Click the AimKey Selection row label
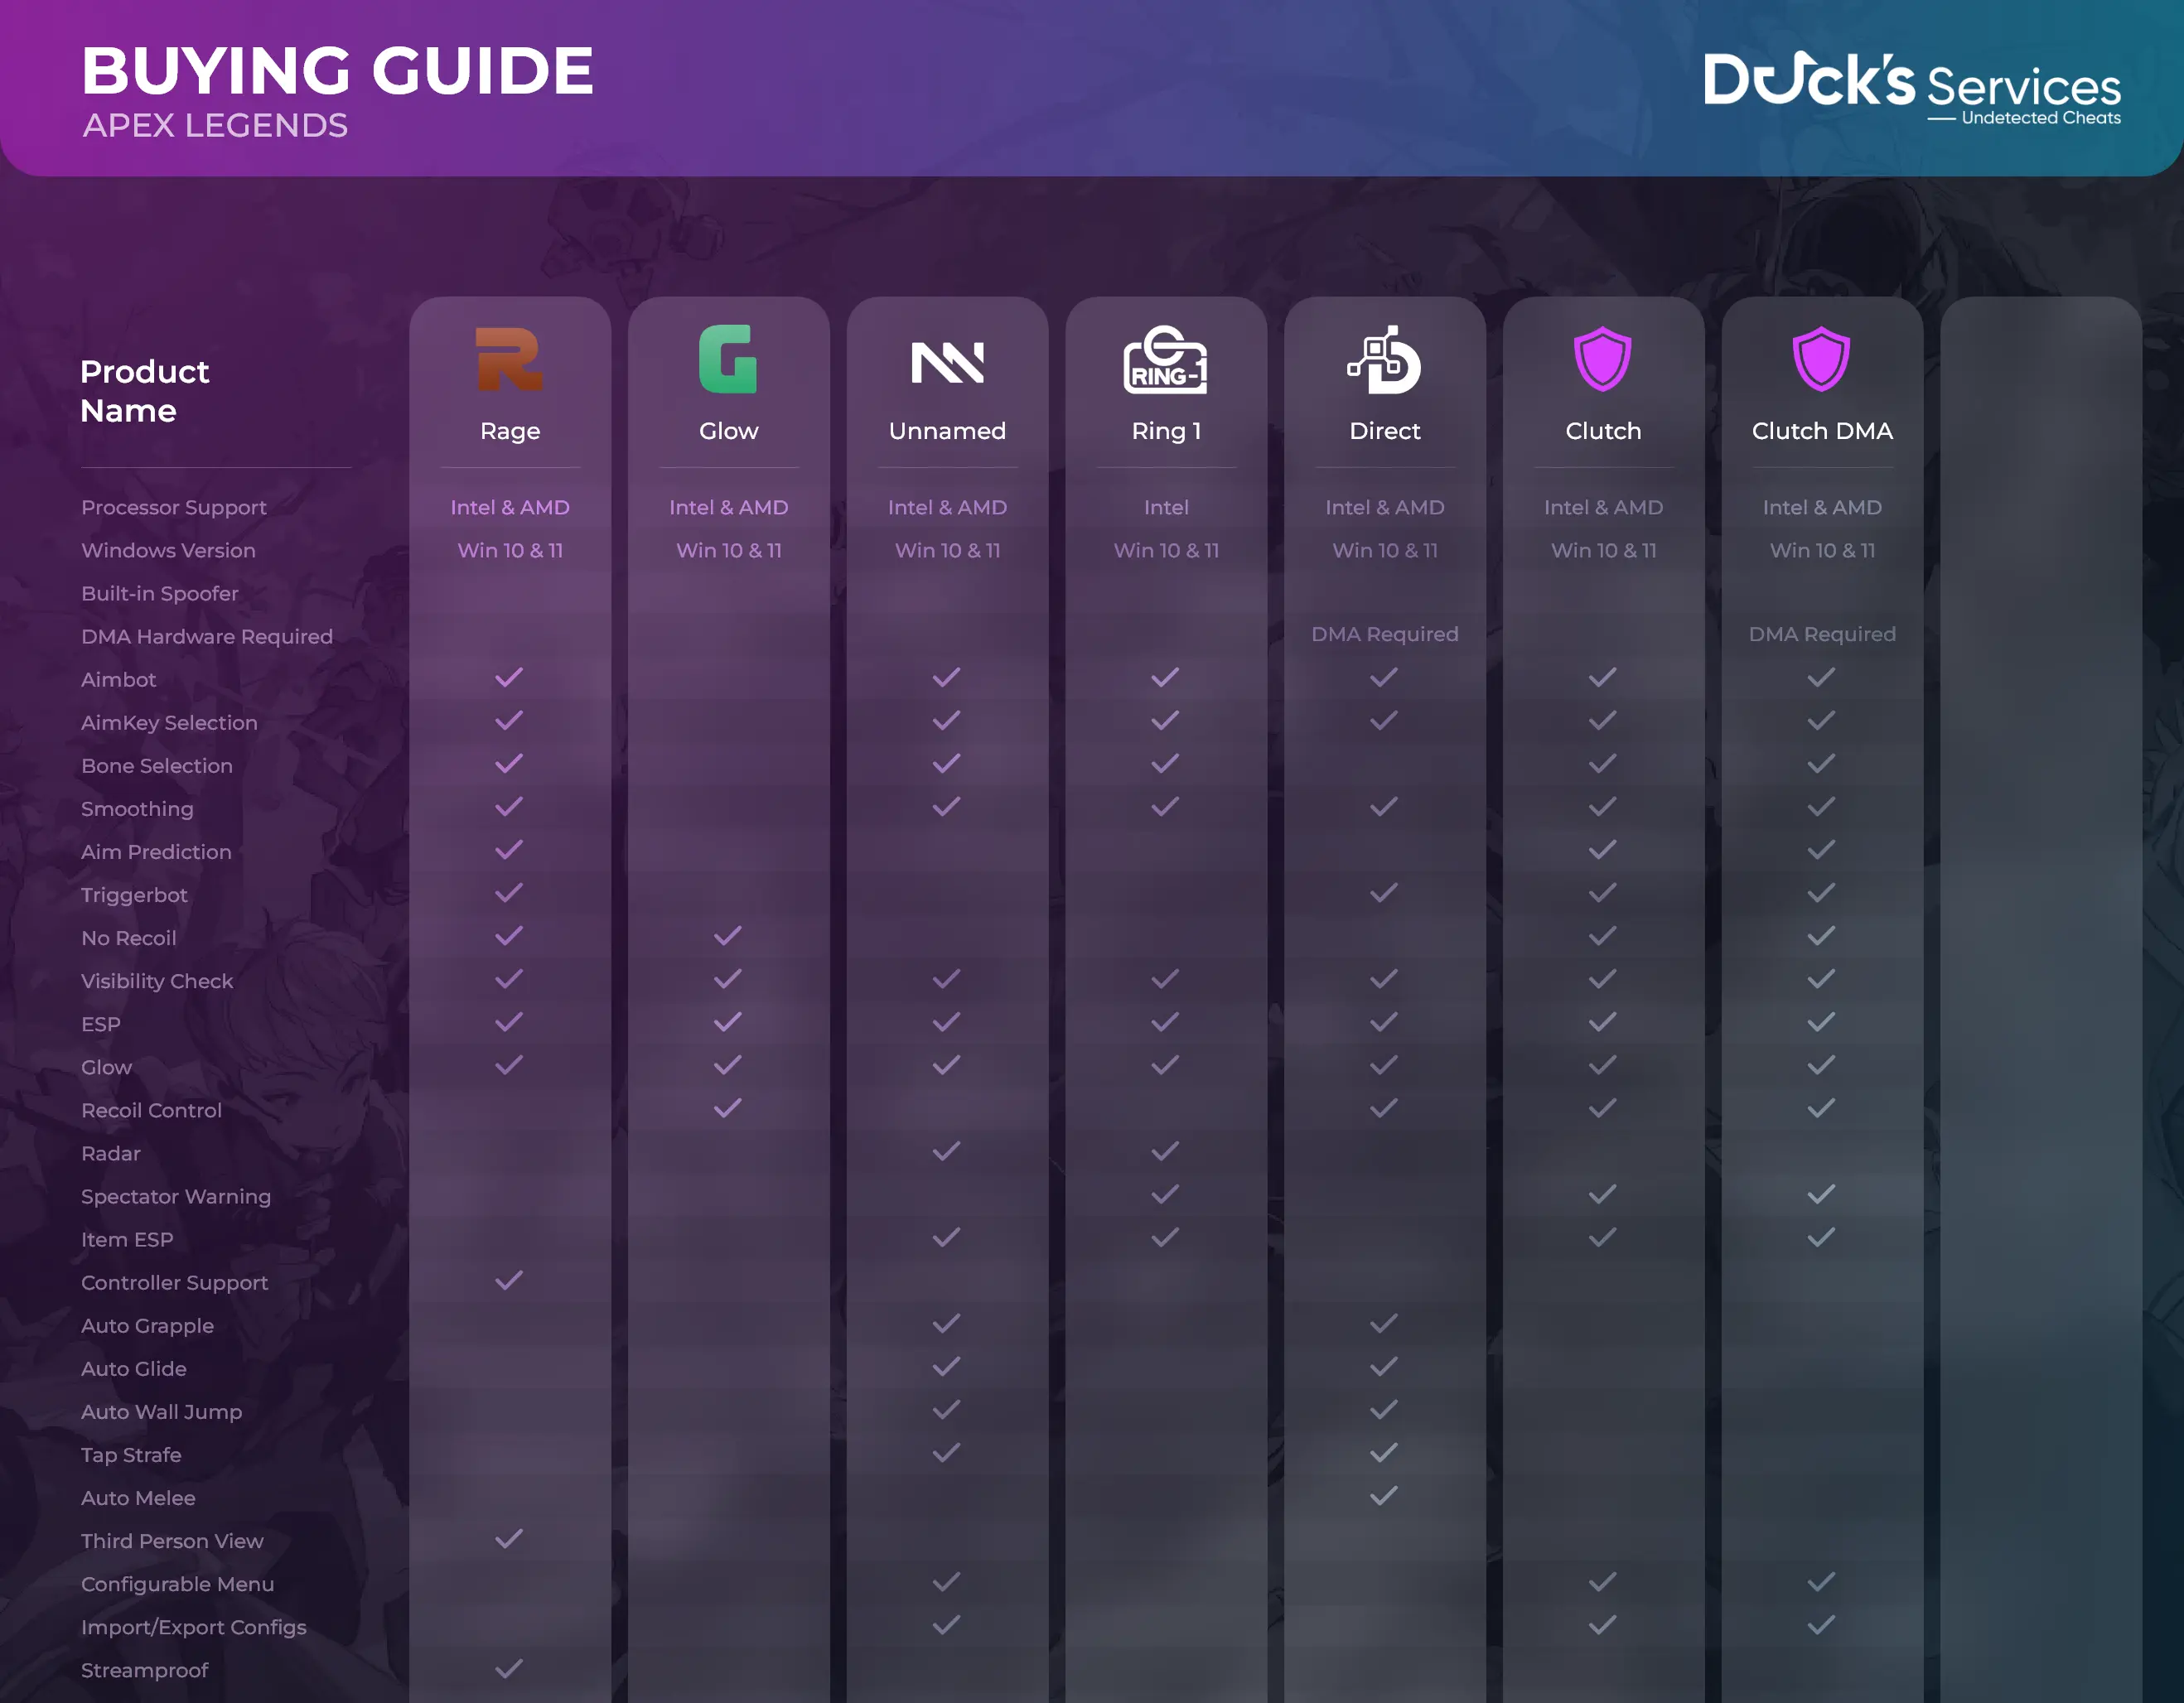The image size is (2184, 1703). (x=169, y=723)
